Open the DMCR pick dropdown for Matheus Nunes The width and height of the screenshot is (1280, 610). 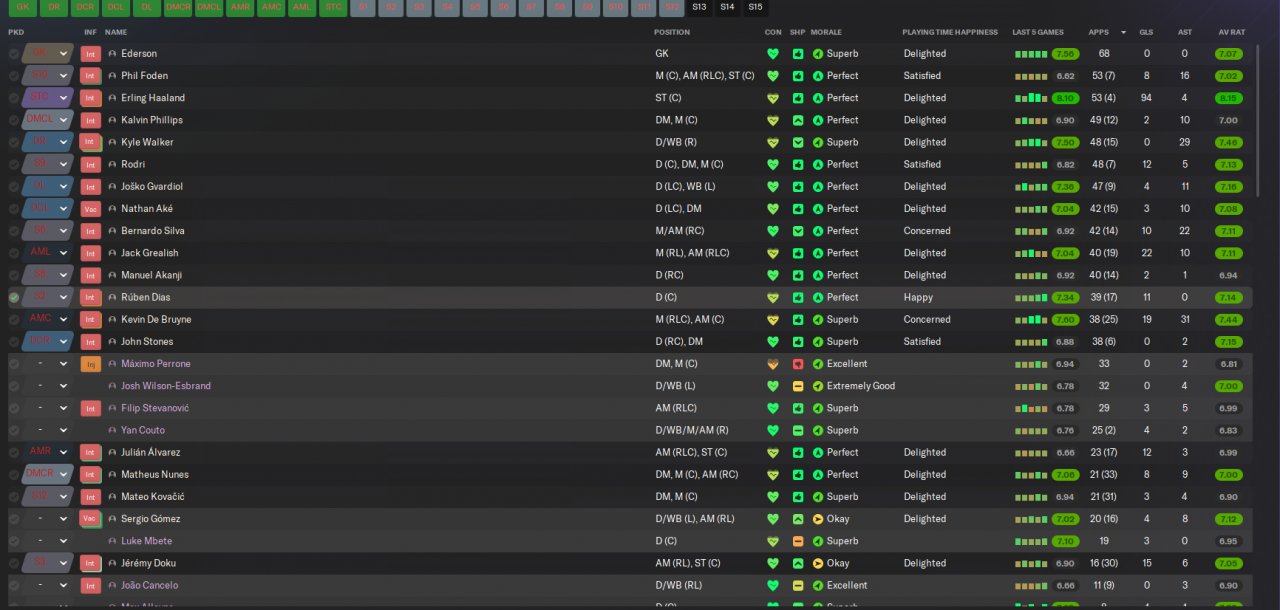[x=49, y=474]
